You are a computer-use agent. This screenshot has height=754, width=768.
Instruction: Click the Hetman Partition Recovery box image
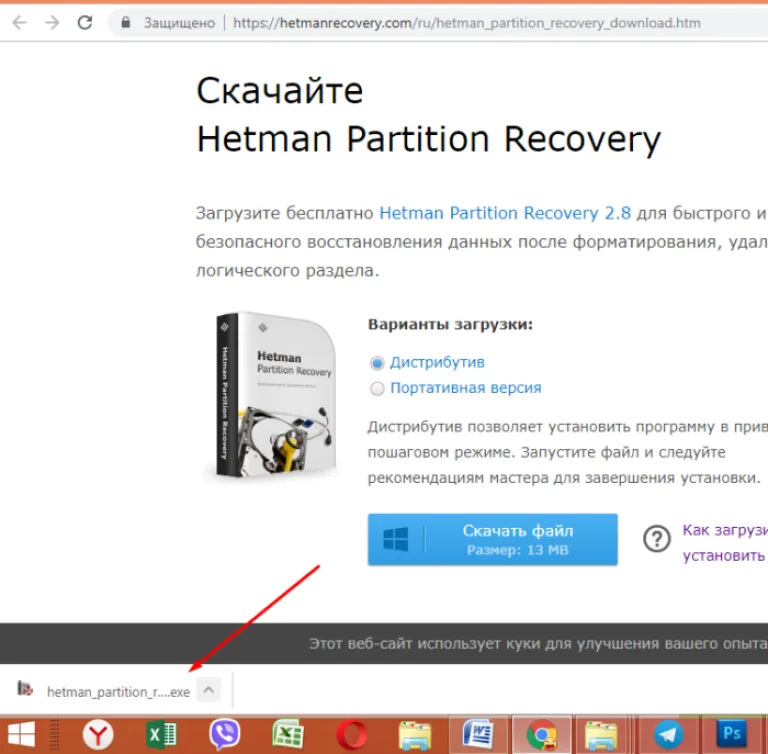[x=275, y=395]
